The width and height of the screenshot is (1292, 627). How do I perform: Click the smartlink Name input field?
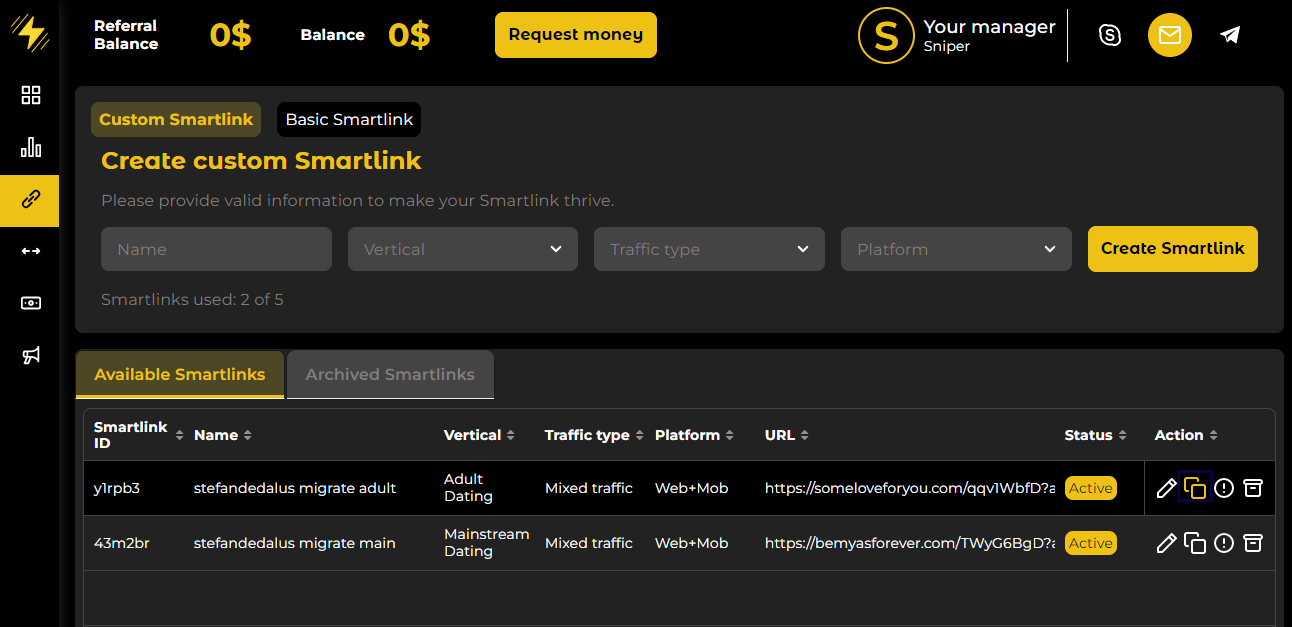(x=216, y=249)
